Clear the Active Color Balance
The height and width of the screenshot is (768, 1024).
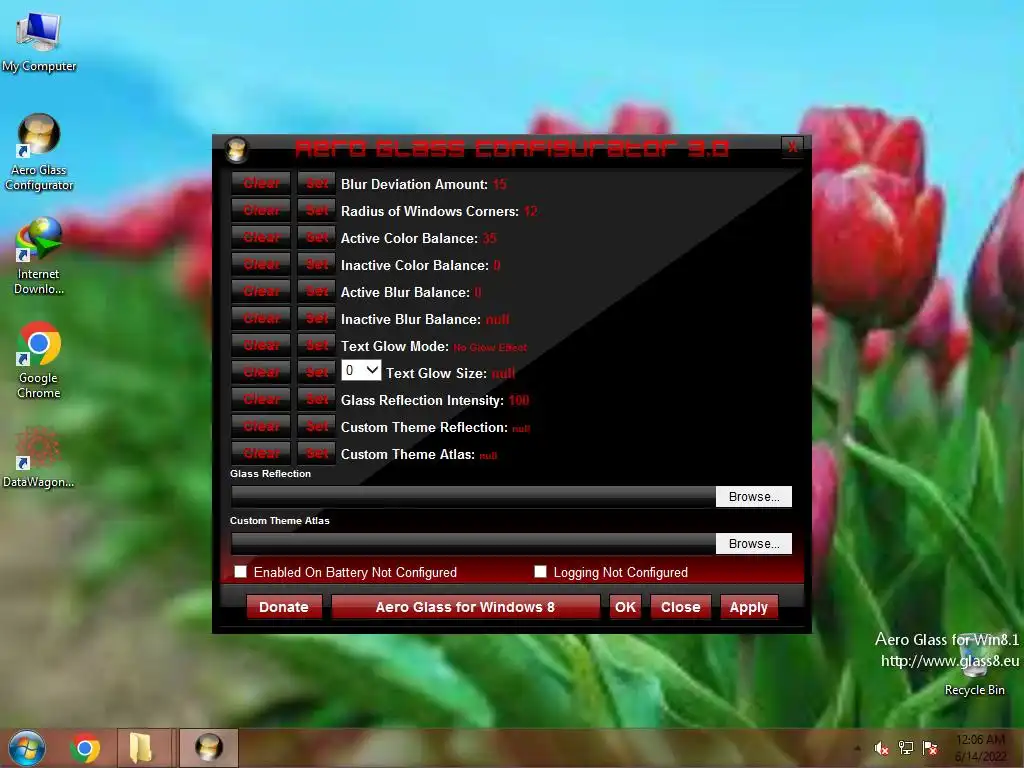[261, 238]
